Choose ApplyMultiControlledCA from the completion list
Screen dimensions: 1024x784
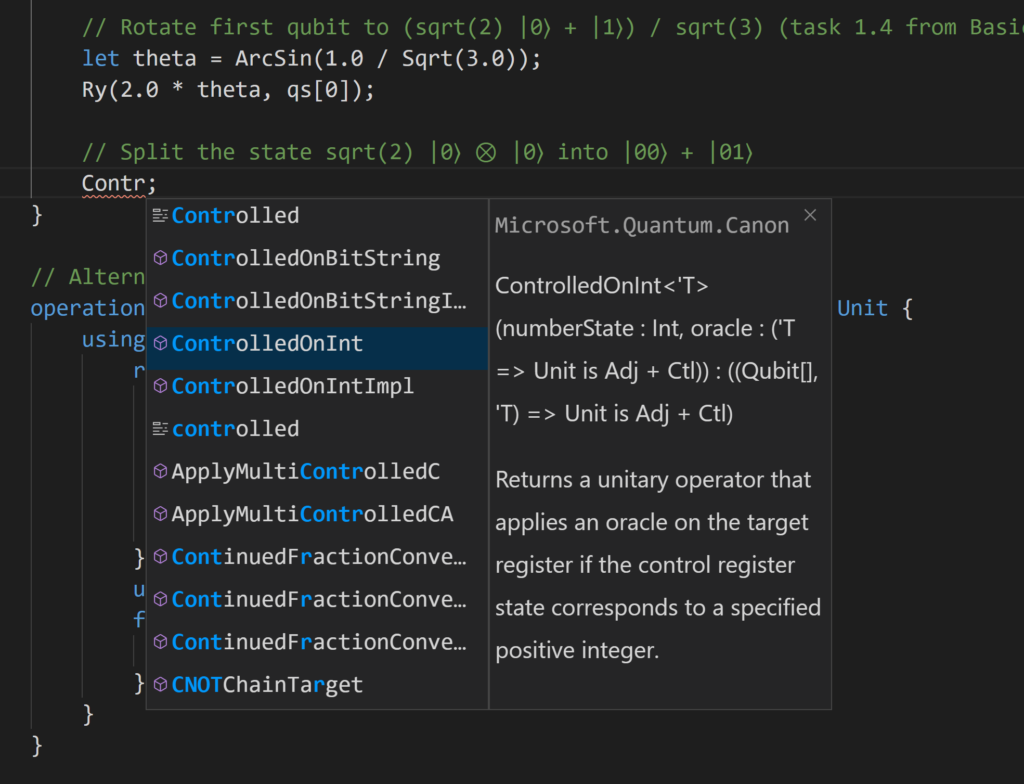click(280, 514)
